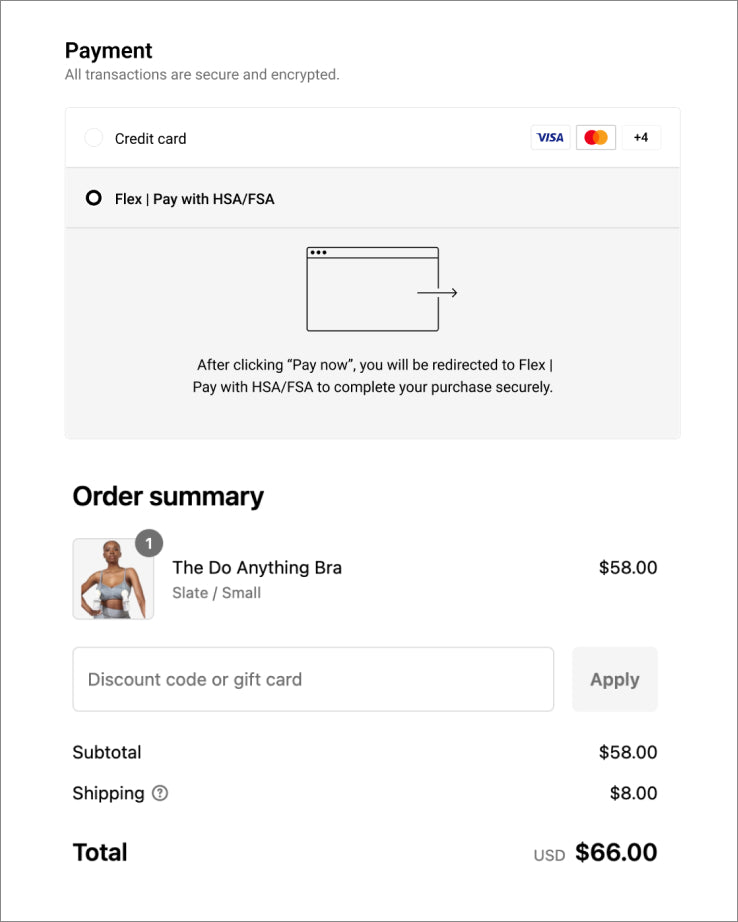Show the +4 additional card types
Image resolution: width=738 pixels, height=922 pixels.
point(641,138)
